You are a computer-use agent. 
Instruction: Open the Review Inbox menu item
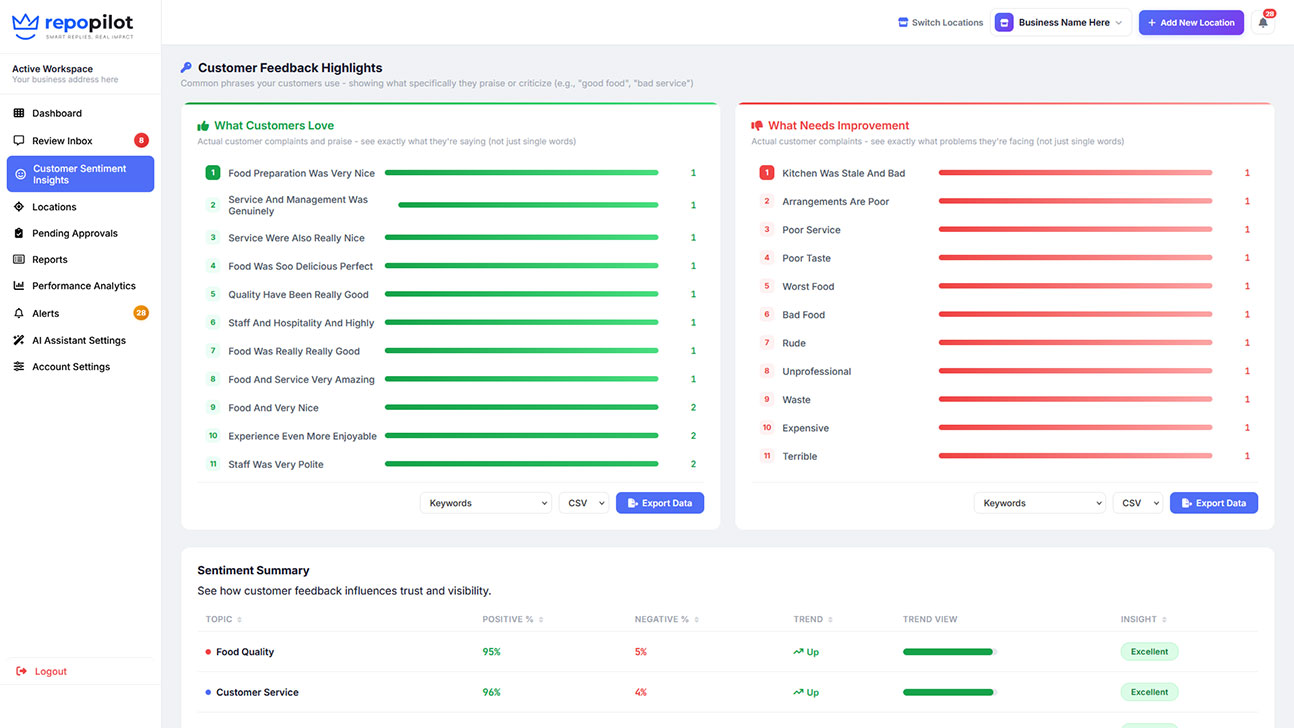80,141
